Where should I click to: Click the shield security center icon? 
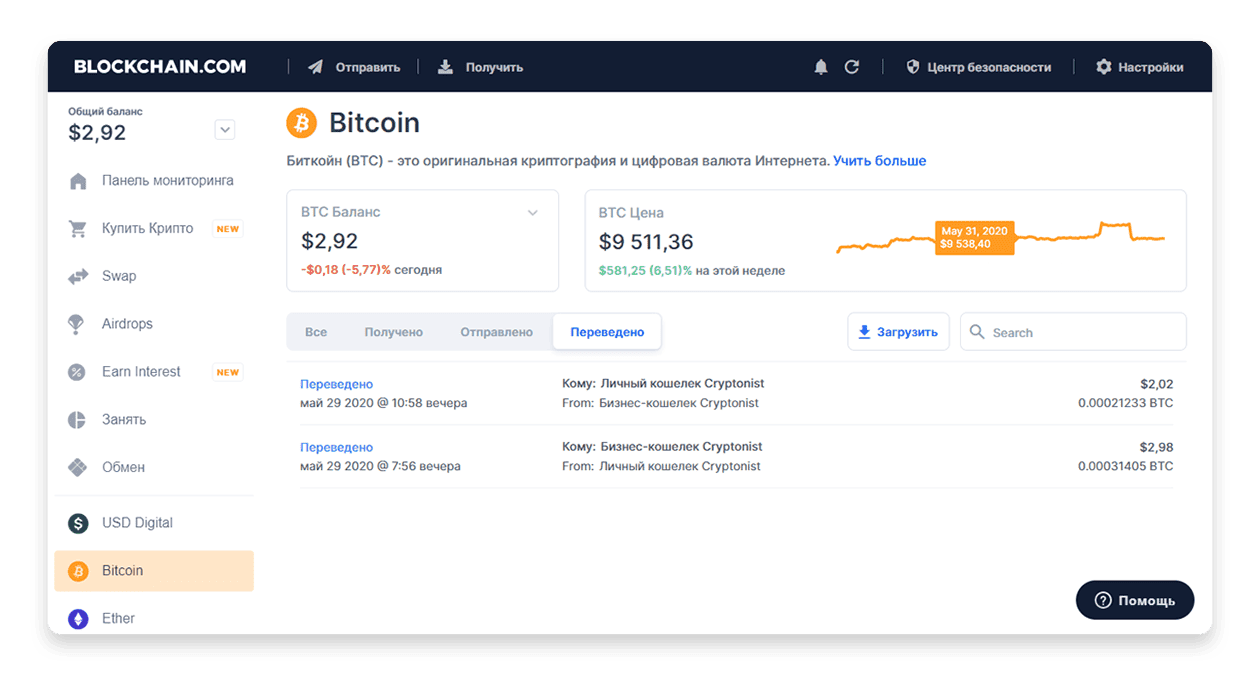click(913, 67)
